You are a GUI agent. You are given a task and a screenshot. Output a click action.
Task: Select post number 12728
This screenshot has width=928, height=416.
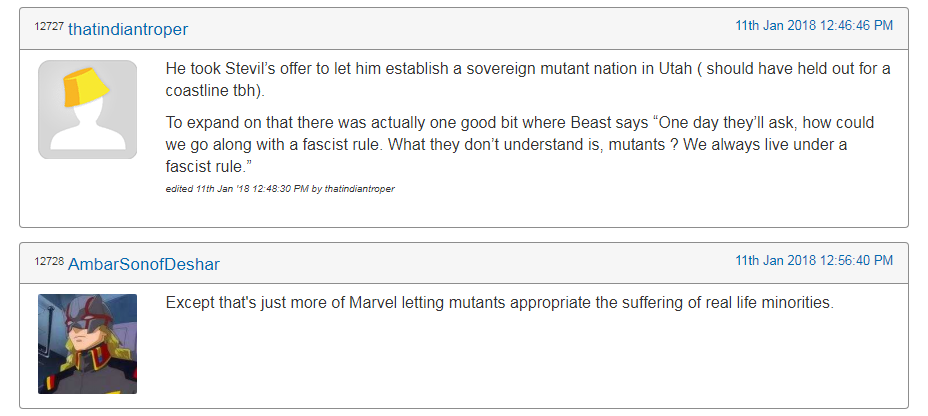click(49, 261)
